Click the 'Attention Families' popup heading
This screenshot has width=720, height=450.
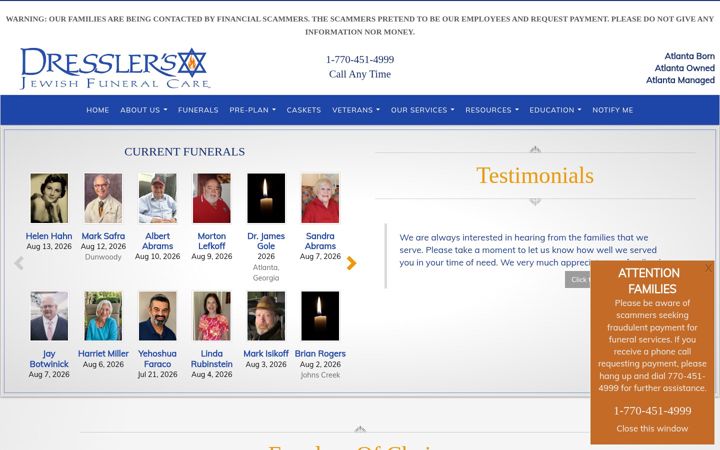[x=650, y=281]
